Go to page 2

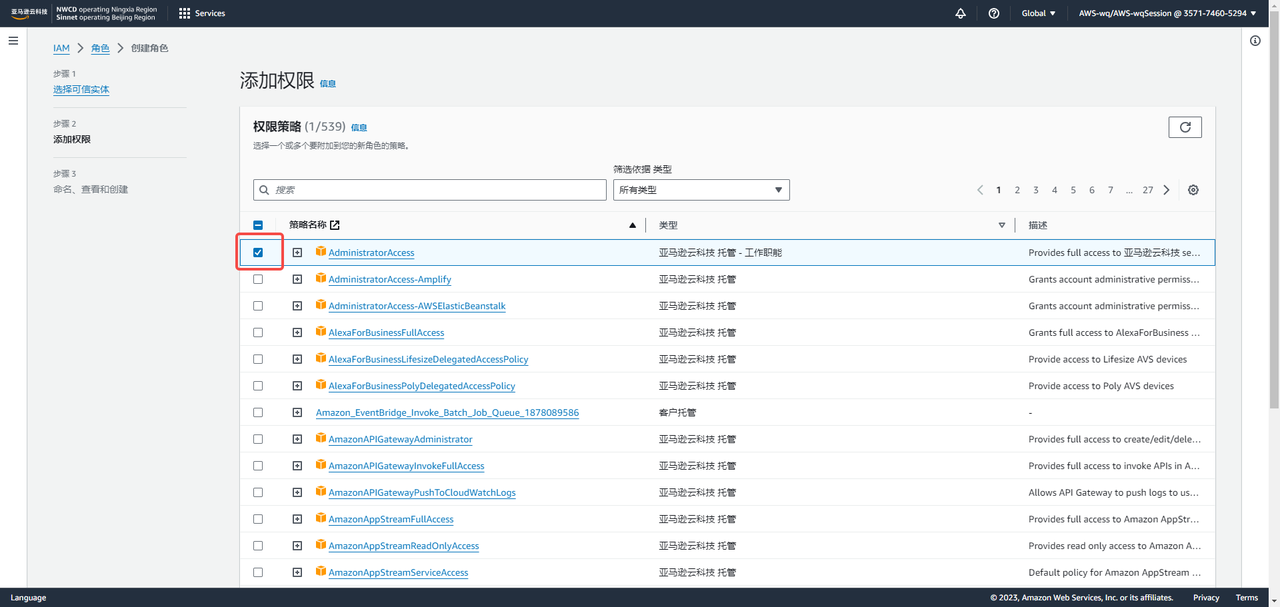tap(1017, 190)
